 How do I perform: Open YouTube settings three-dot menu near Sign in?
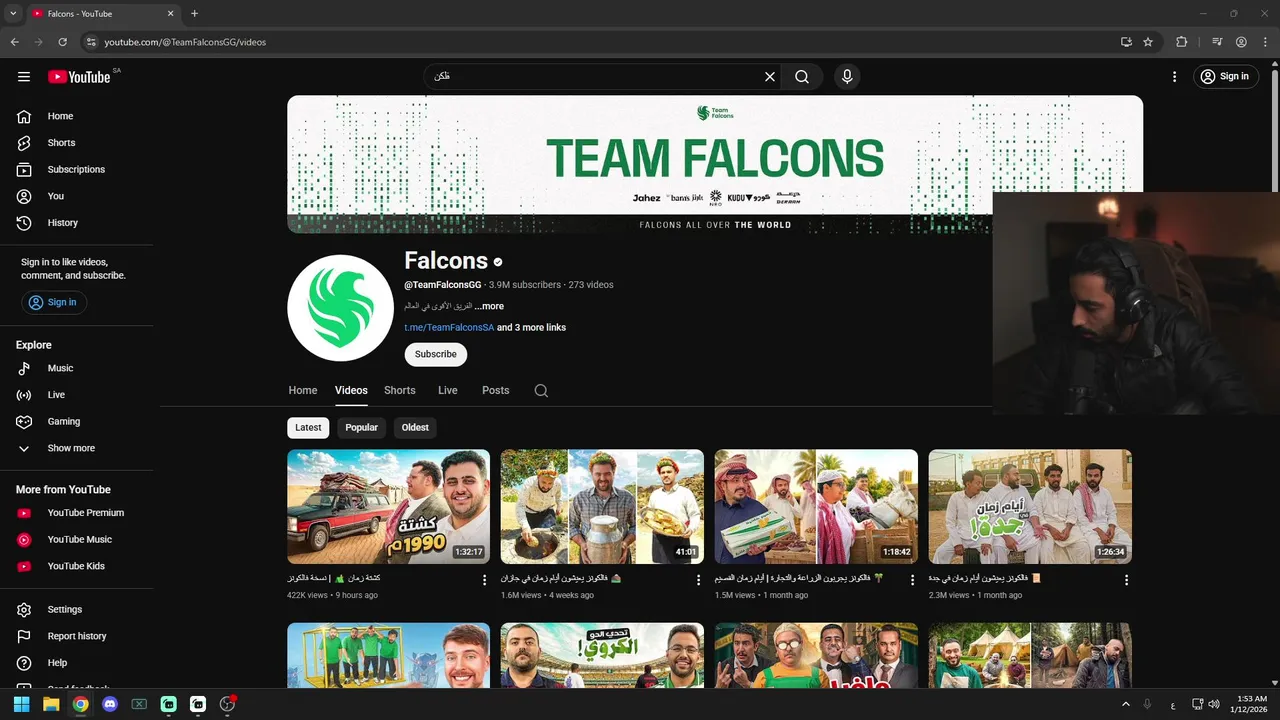click(x=1175, y=77)
